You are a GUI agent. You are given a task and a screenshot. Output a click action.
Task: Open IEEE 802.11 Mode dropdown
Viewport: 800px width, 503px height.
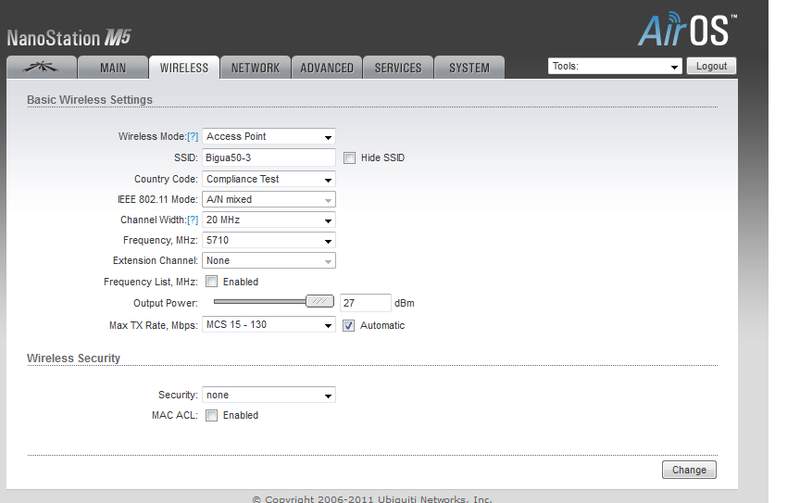click(269, 199)
